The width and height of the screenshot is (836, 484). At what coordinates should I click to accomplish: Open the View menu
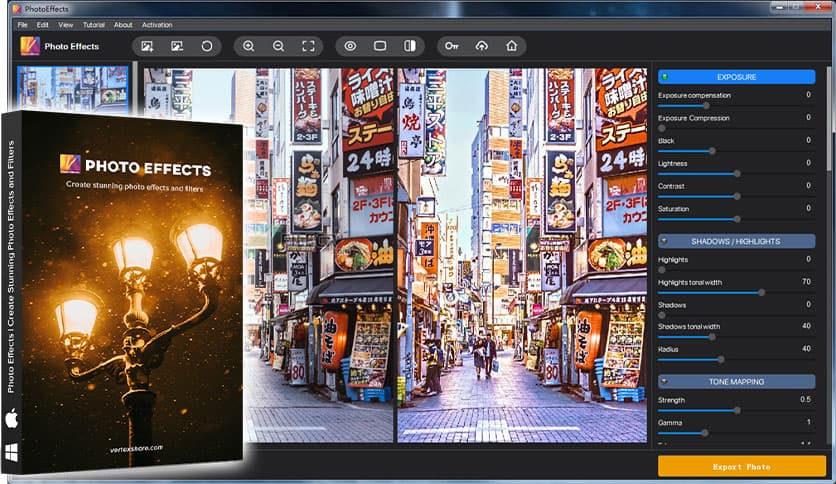[66, 25]
